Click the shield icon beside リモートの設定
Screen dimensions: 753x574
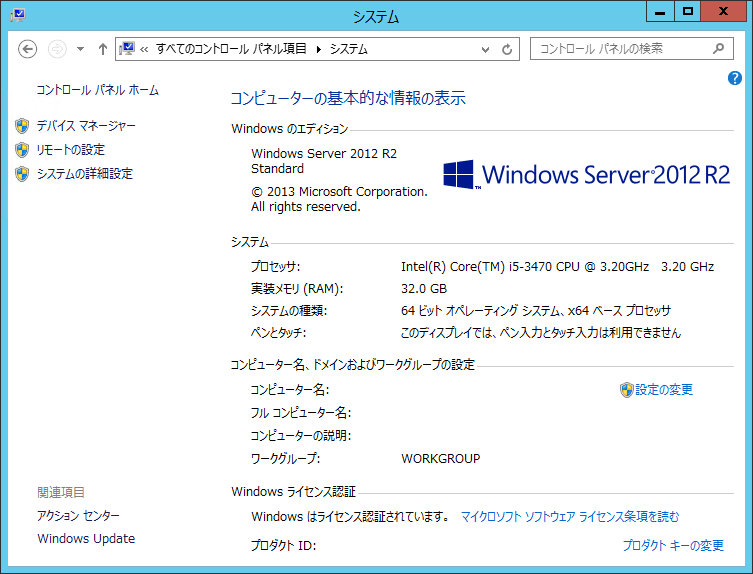pos(22,150)
